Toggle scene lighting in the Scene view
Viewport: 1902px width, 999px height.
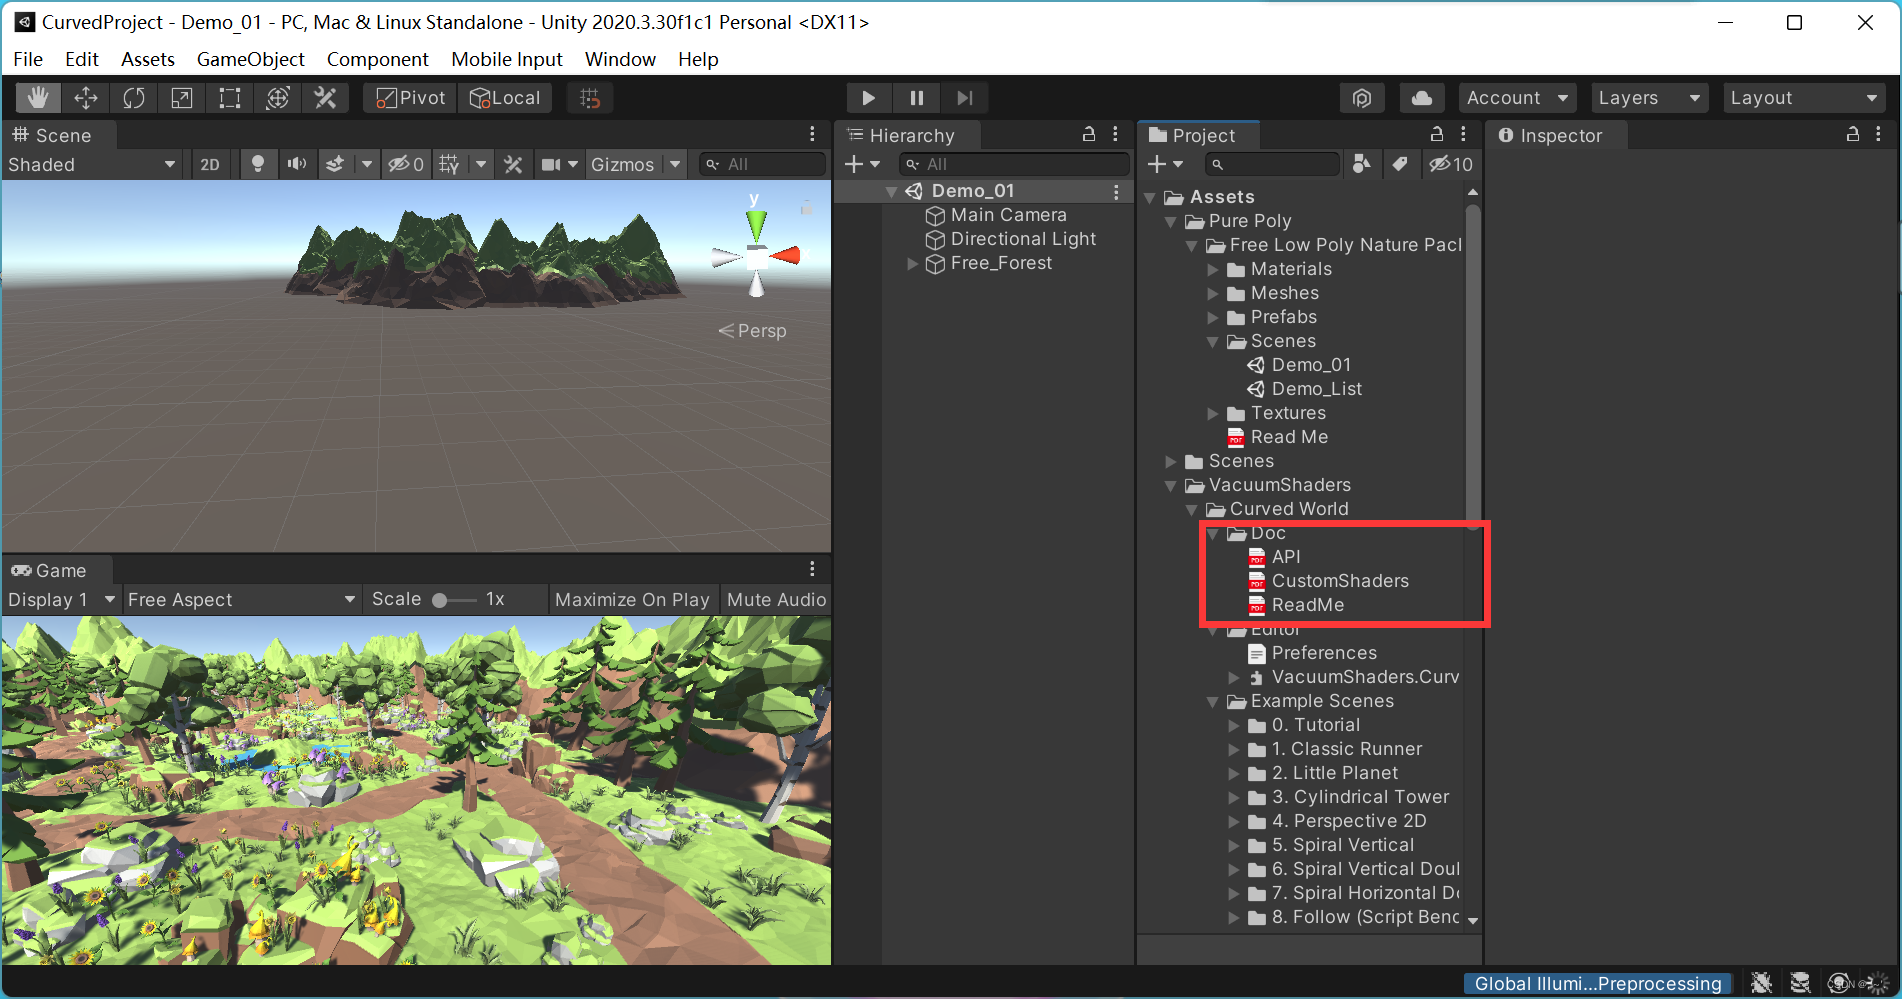coord(258,164)
